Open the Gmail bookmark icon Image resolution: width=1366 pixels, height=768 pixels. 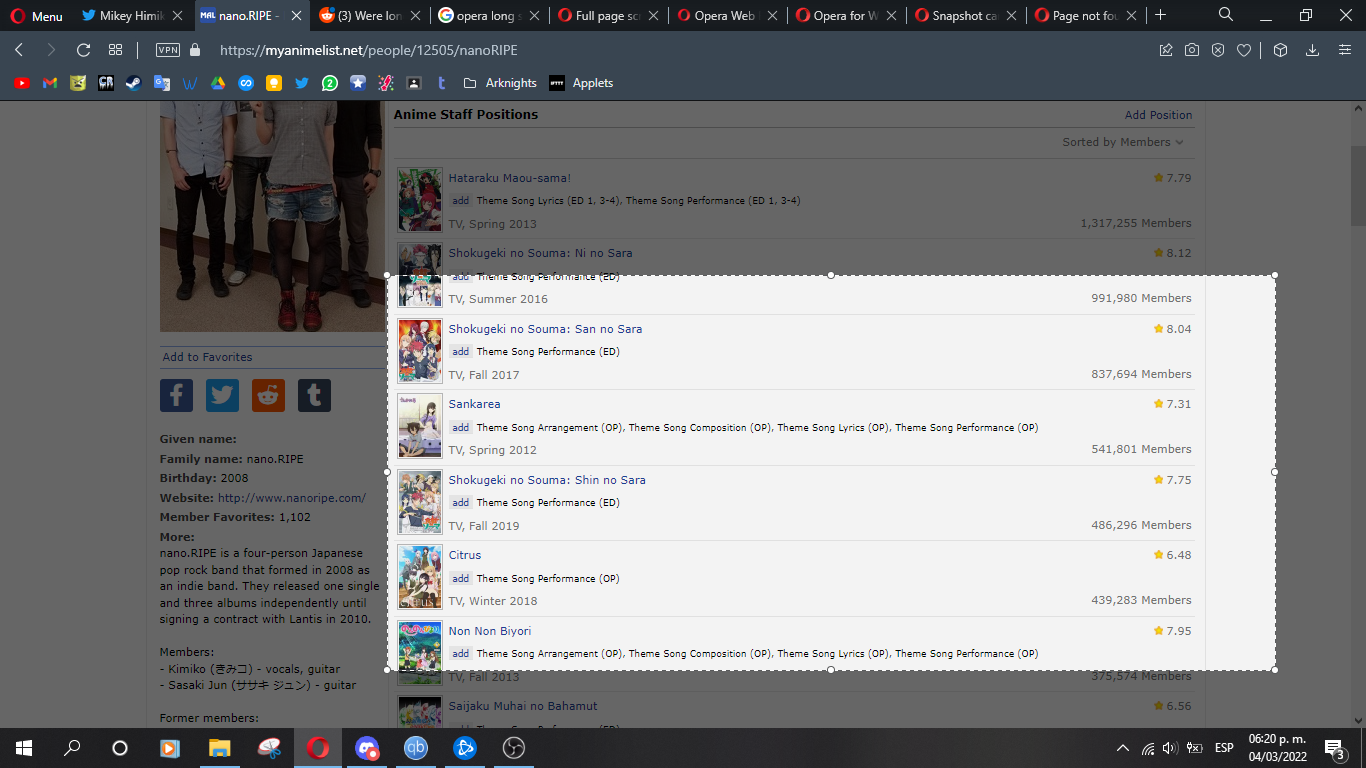50,83
